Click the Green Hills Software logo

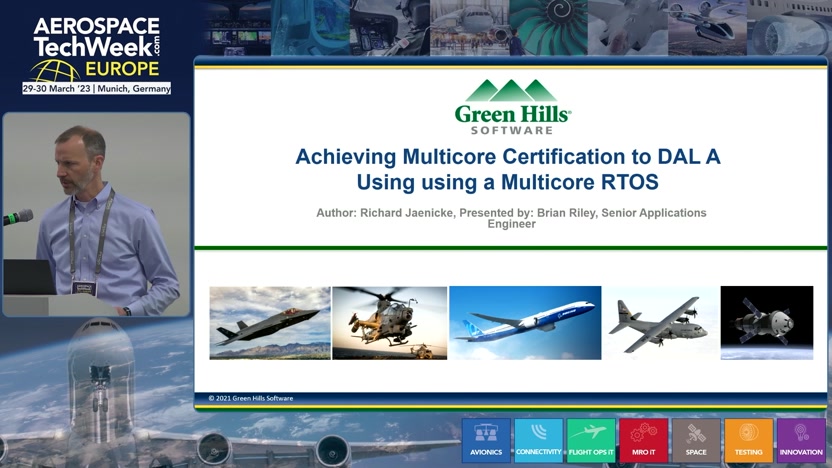[x=513, y=107]
